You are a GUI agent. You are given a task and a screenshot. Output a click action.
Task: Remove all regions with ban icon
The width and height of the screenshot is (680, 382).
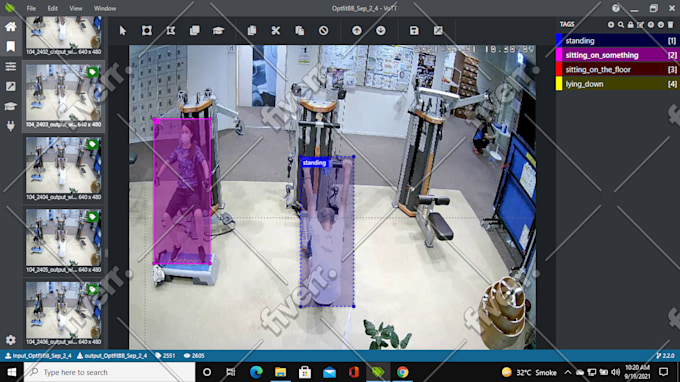point(324,30)
